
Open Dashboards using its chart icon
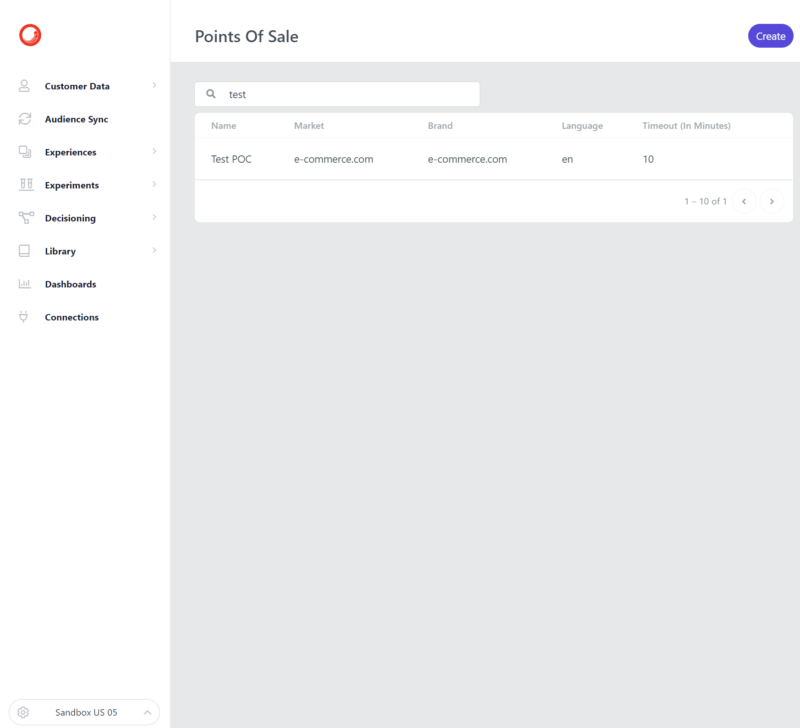pyautogui.click(x=22, y=284)
